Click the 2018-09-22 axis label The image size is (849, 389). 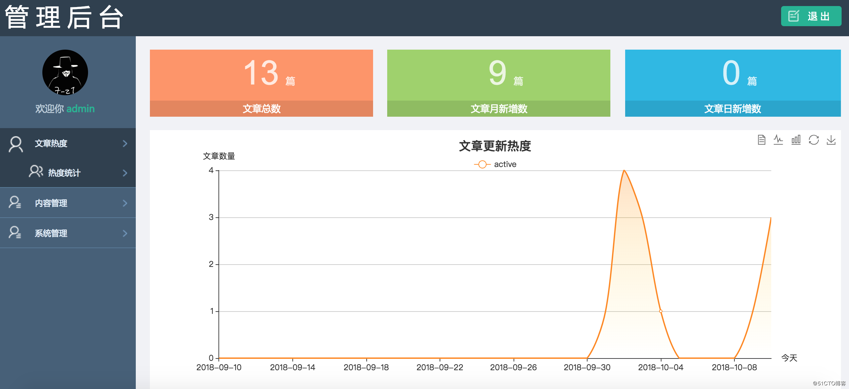(440, 367)
